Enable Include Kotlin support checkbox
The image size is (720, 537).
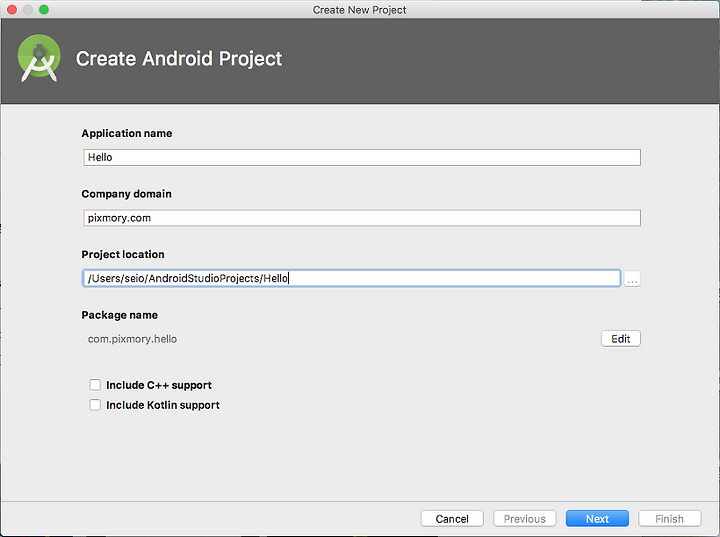(95, 405)
